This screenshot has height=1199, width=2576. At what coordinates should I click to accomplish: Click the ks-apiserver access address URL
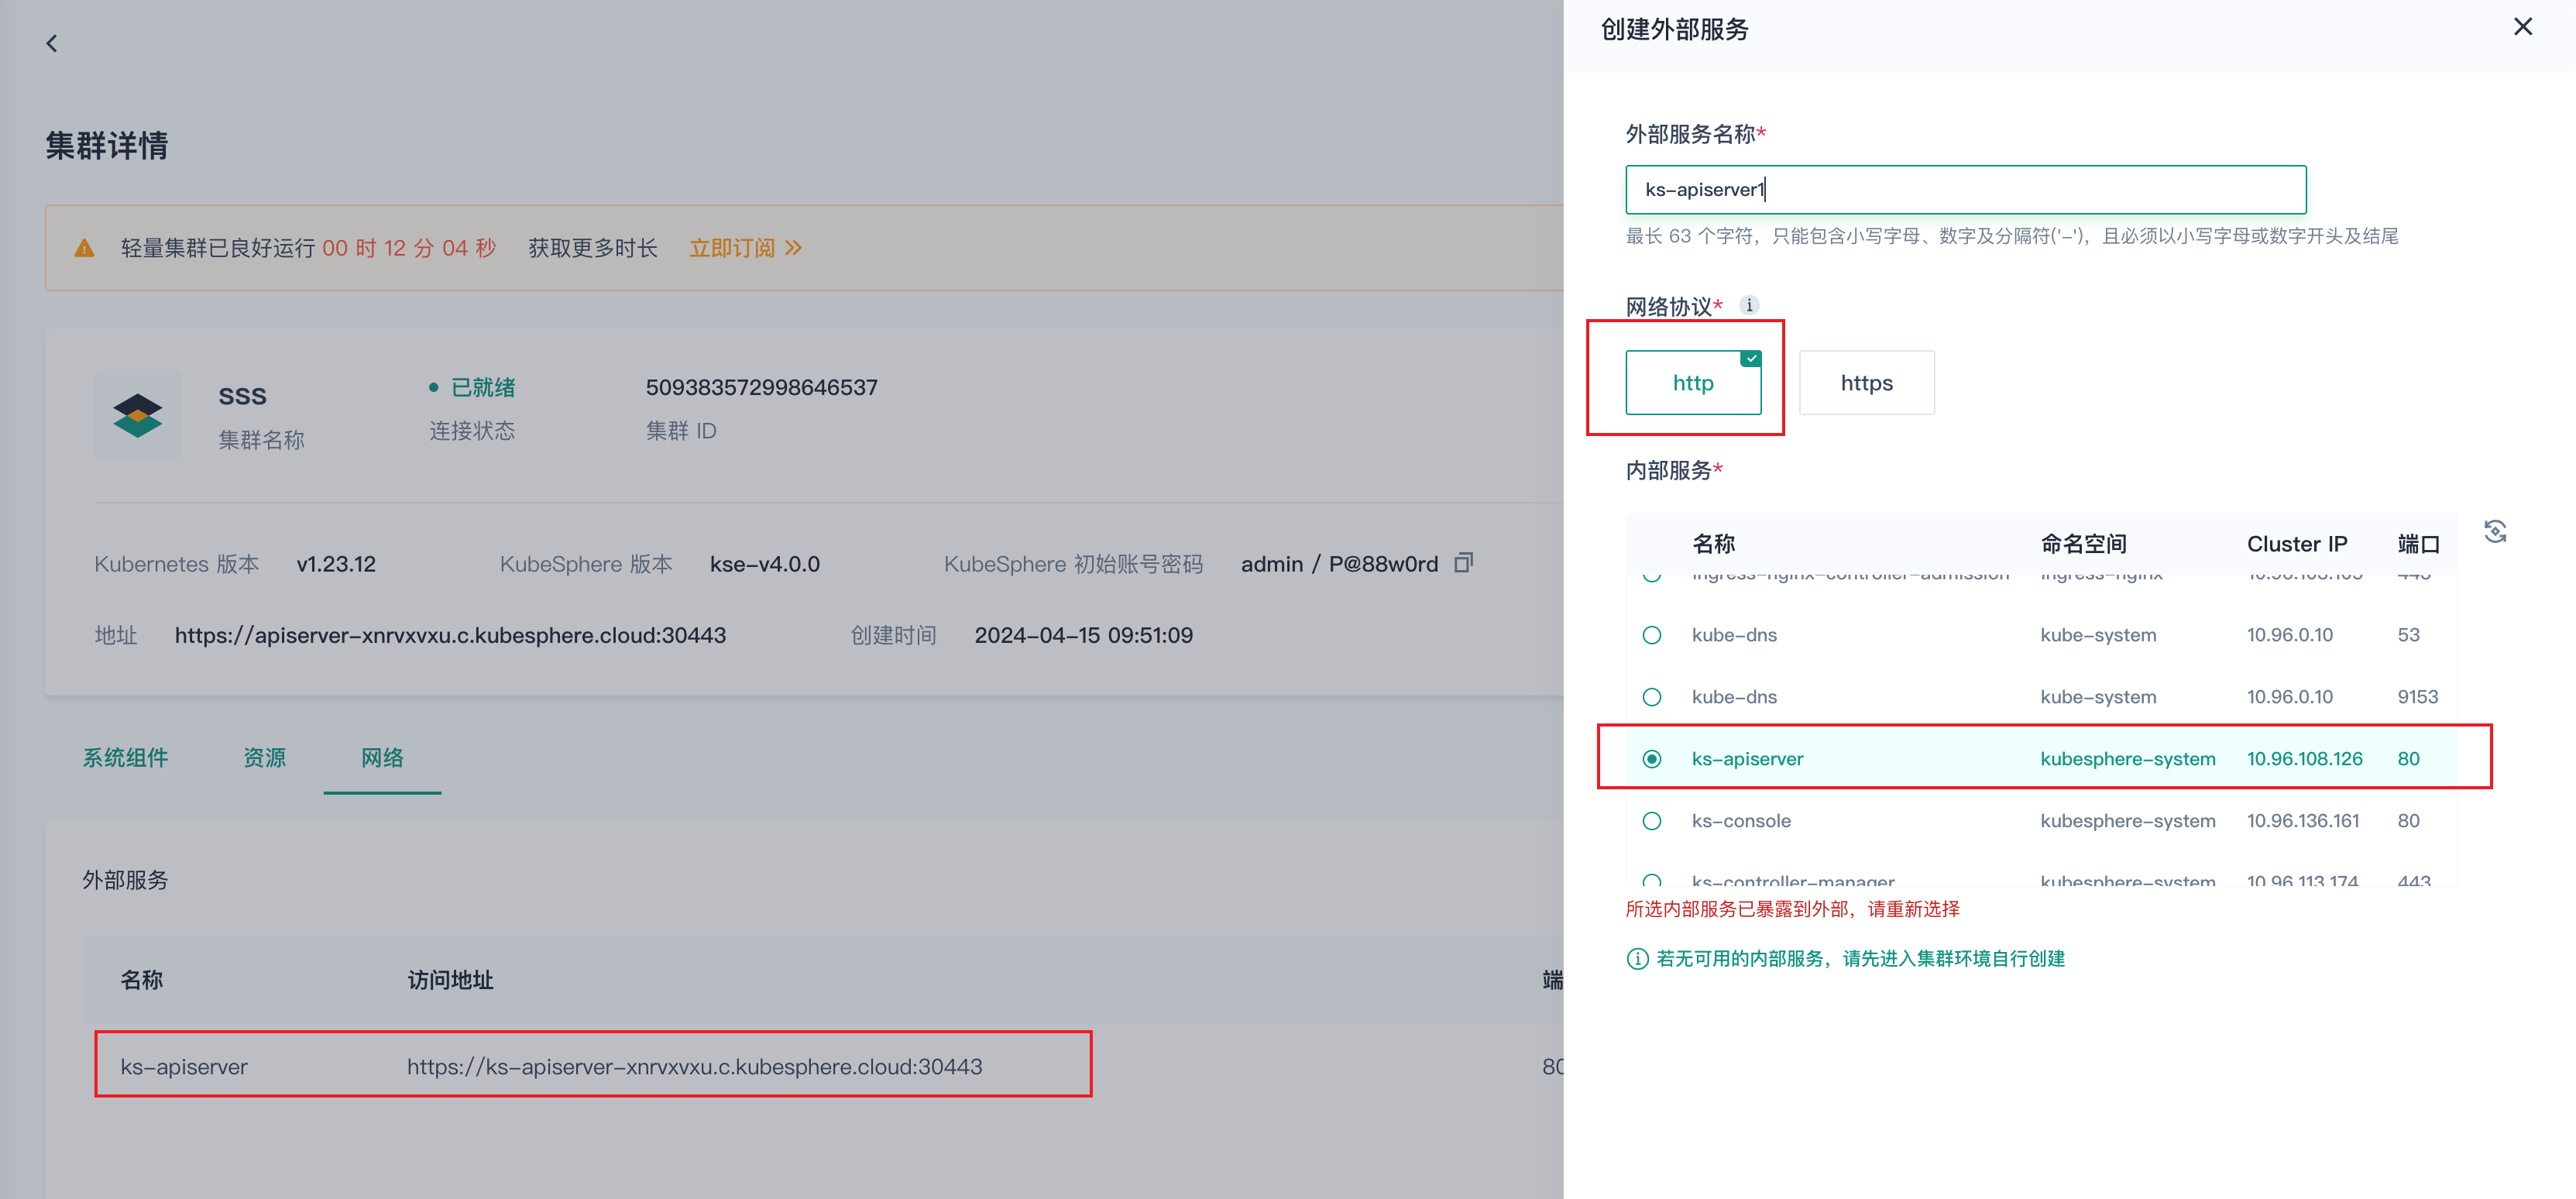(x=694, y=1066)
